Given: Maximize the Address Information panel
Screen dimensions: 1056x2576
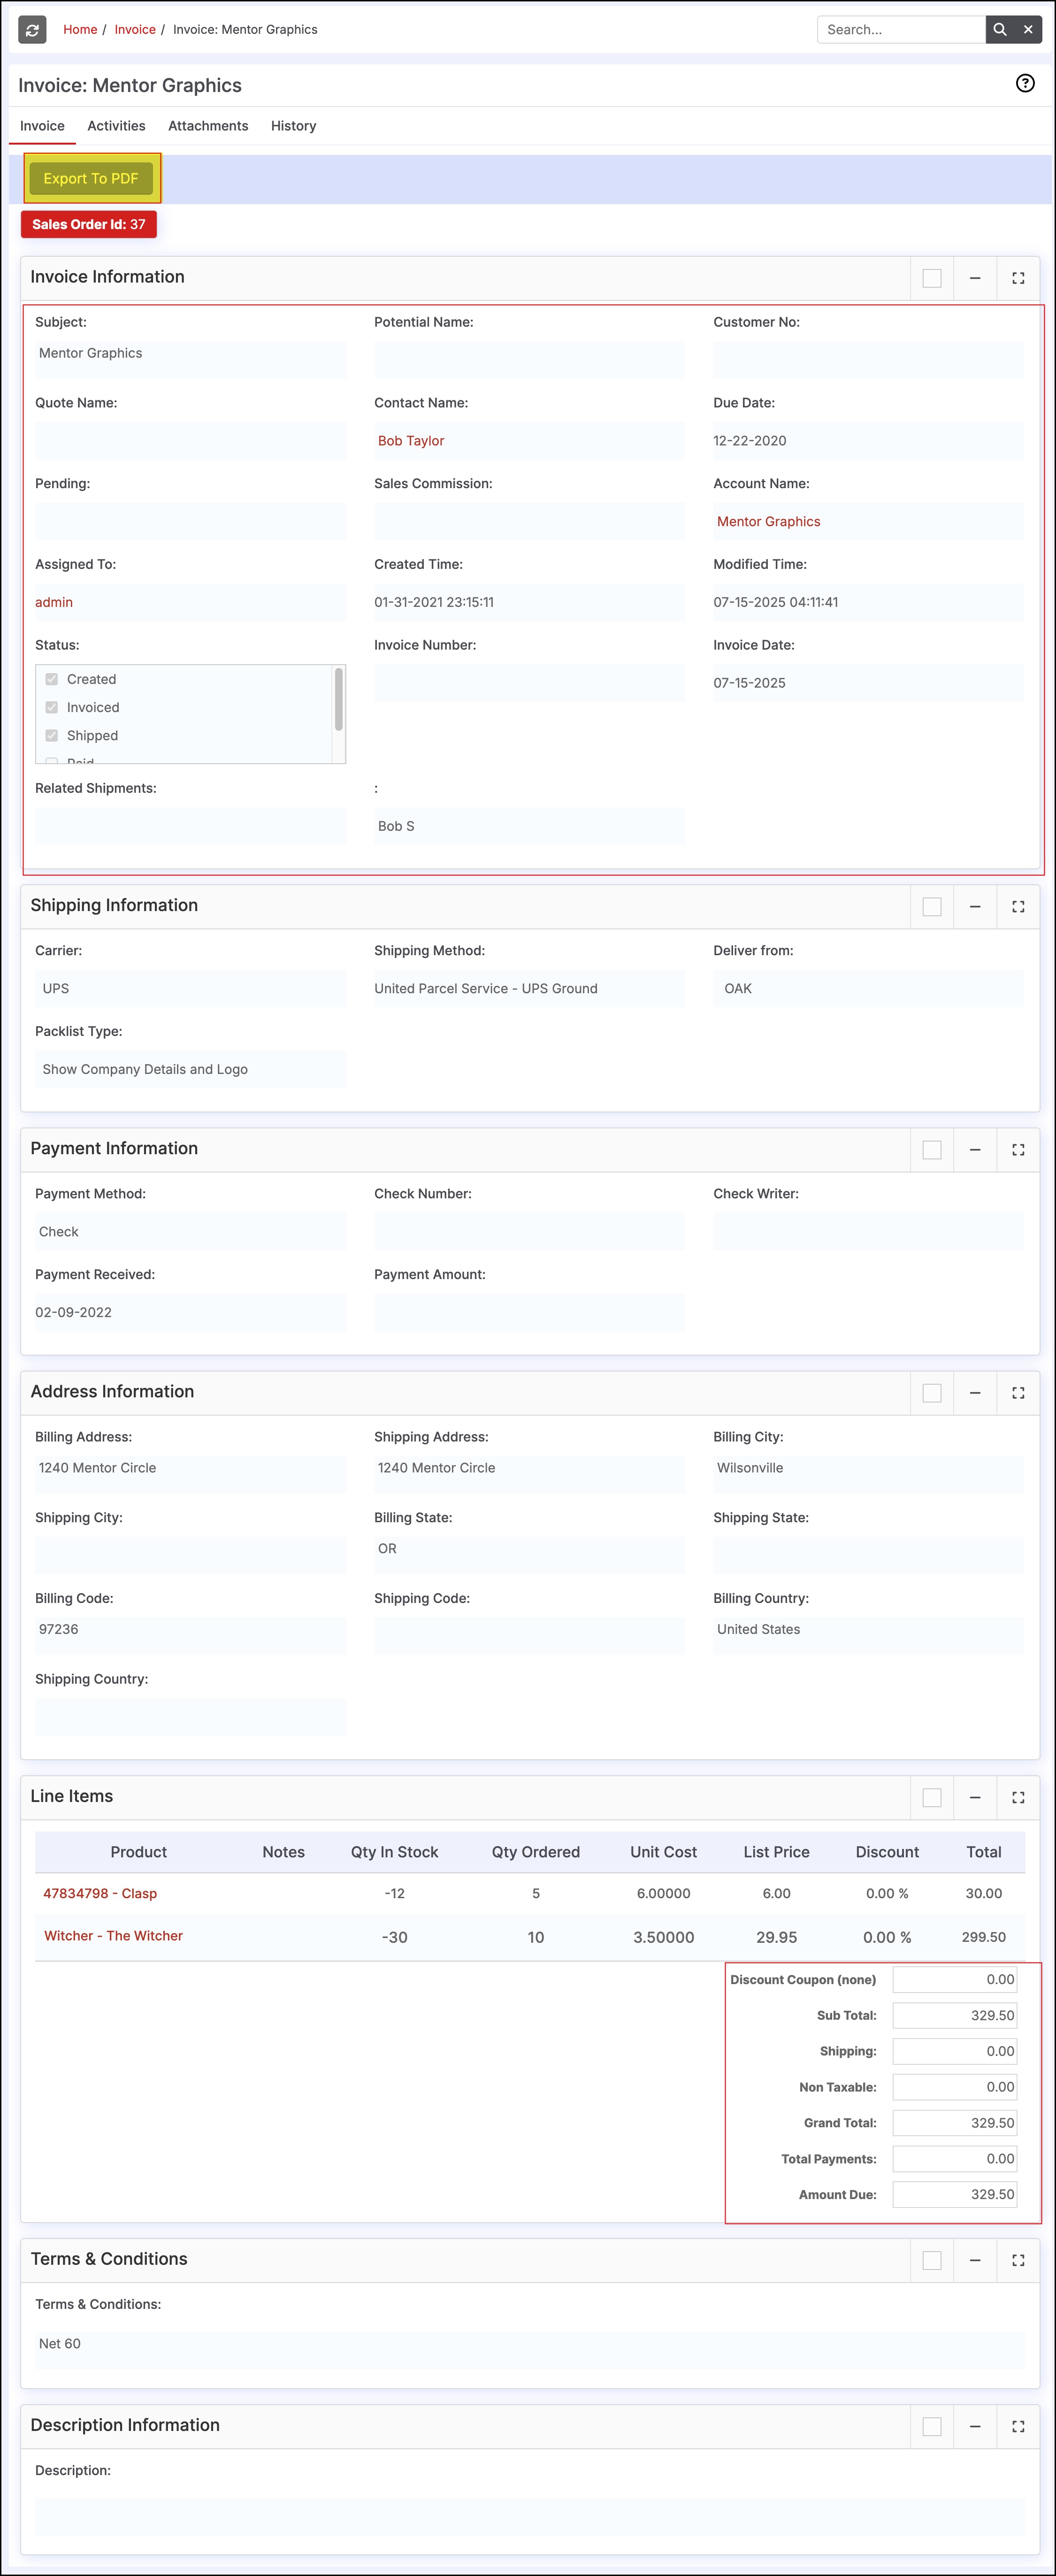Looking at the screenshot, I should [1018, 1393].
